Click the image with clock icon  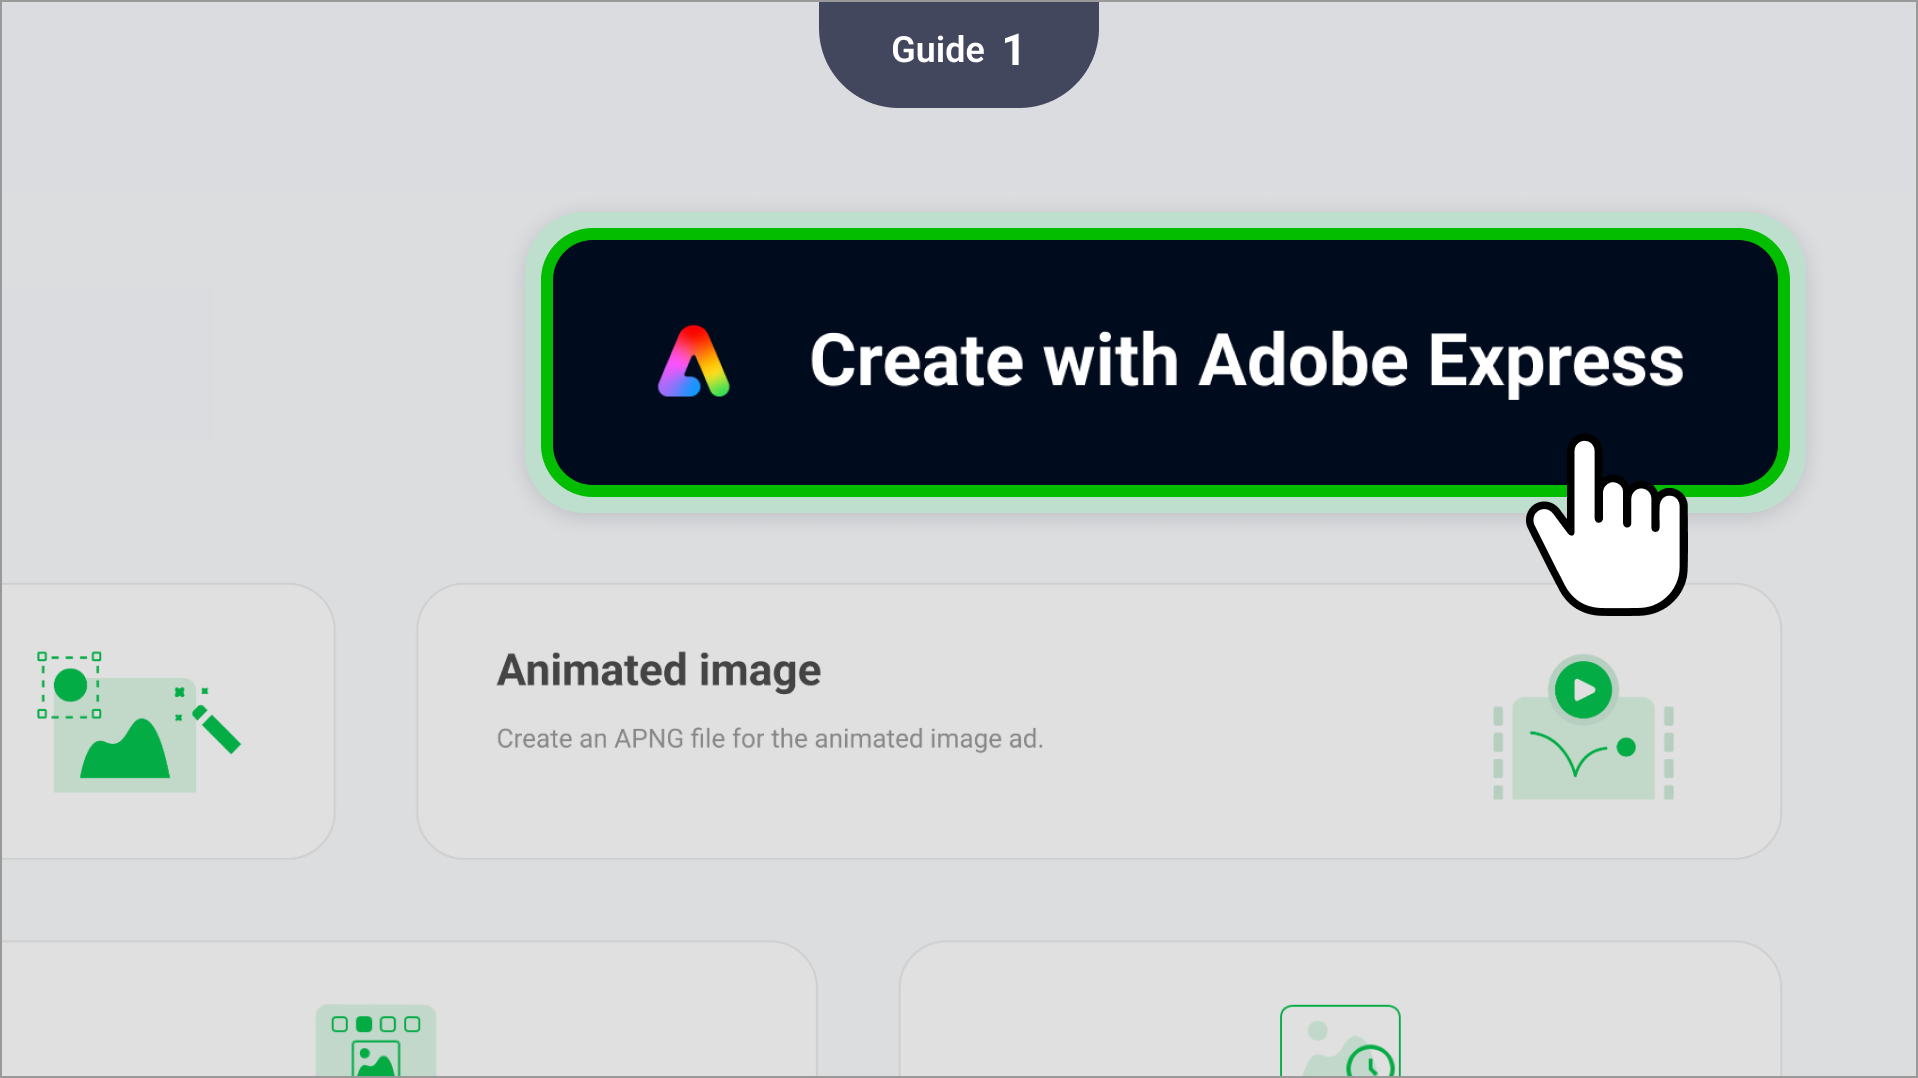(1340, 1041)
